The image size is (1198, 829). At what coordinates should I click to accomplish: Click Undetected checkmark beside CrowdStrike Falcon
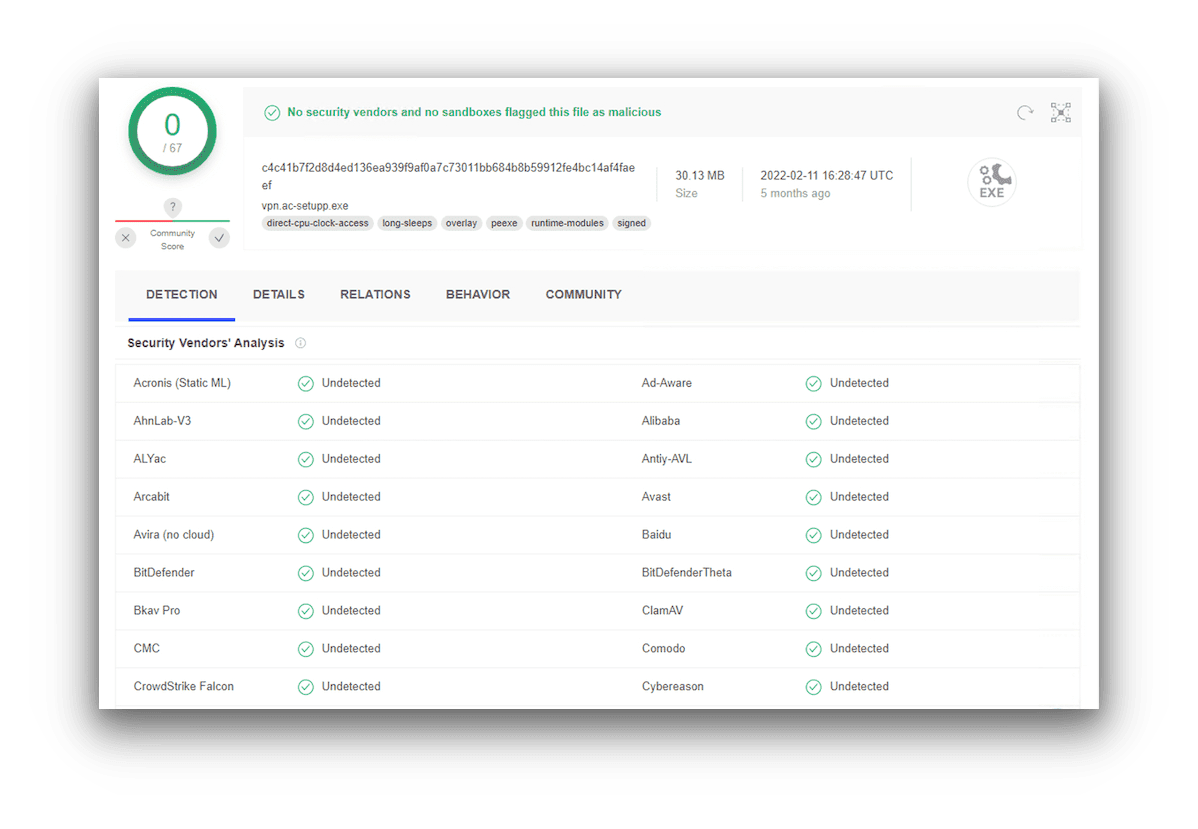pyautogui.click(x=305, y=686)
